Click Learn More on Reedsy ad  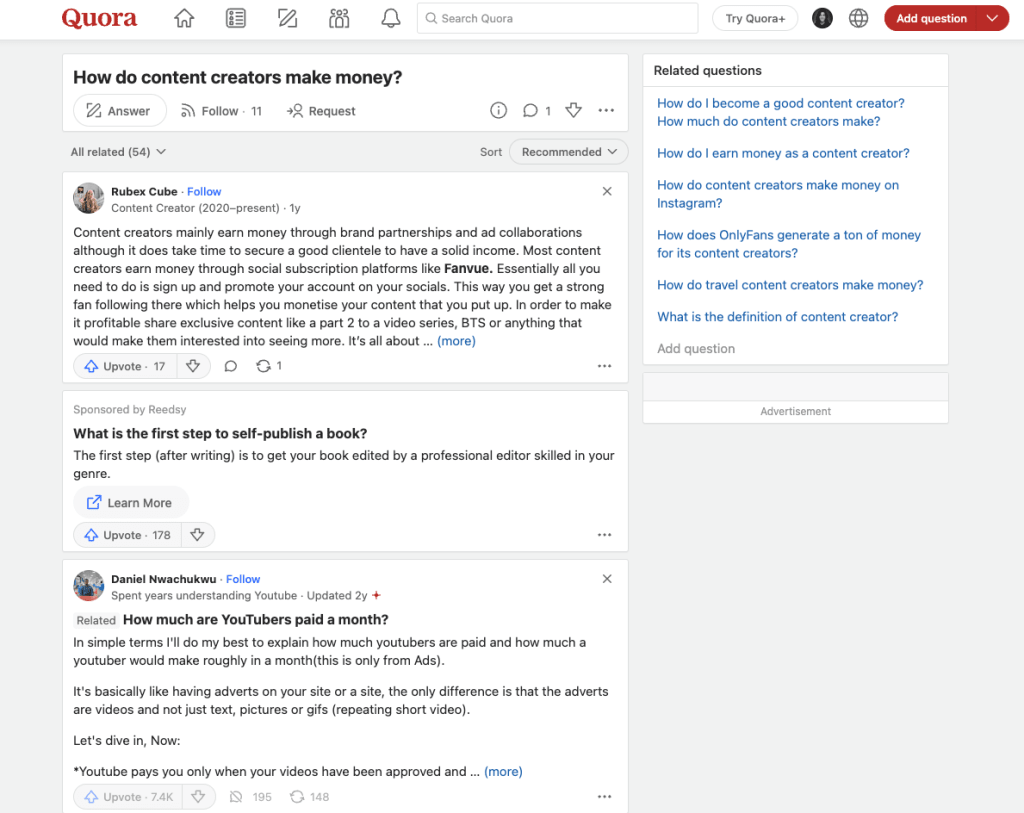pyautogui.click(x=131, y=502)
